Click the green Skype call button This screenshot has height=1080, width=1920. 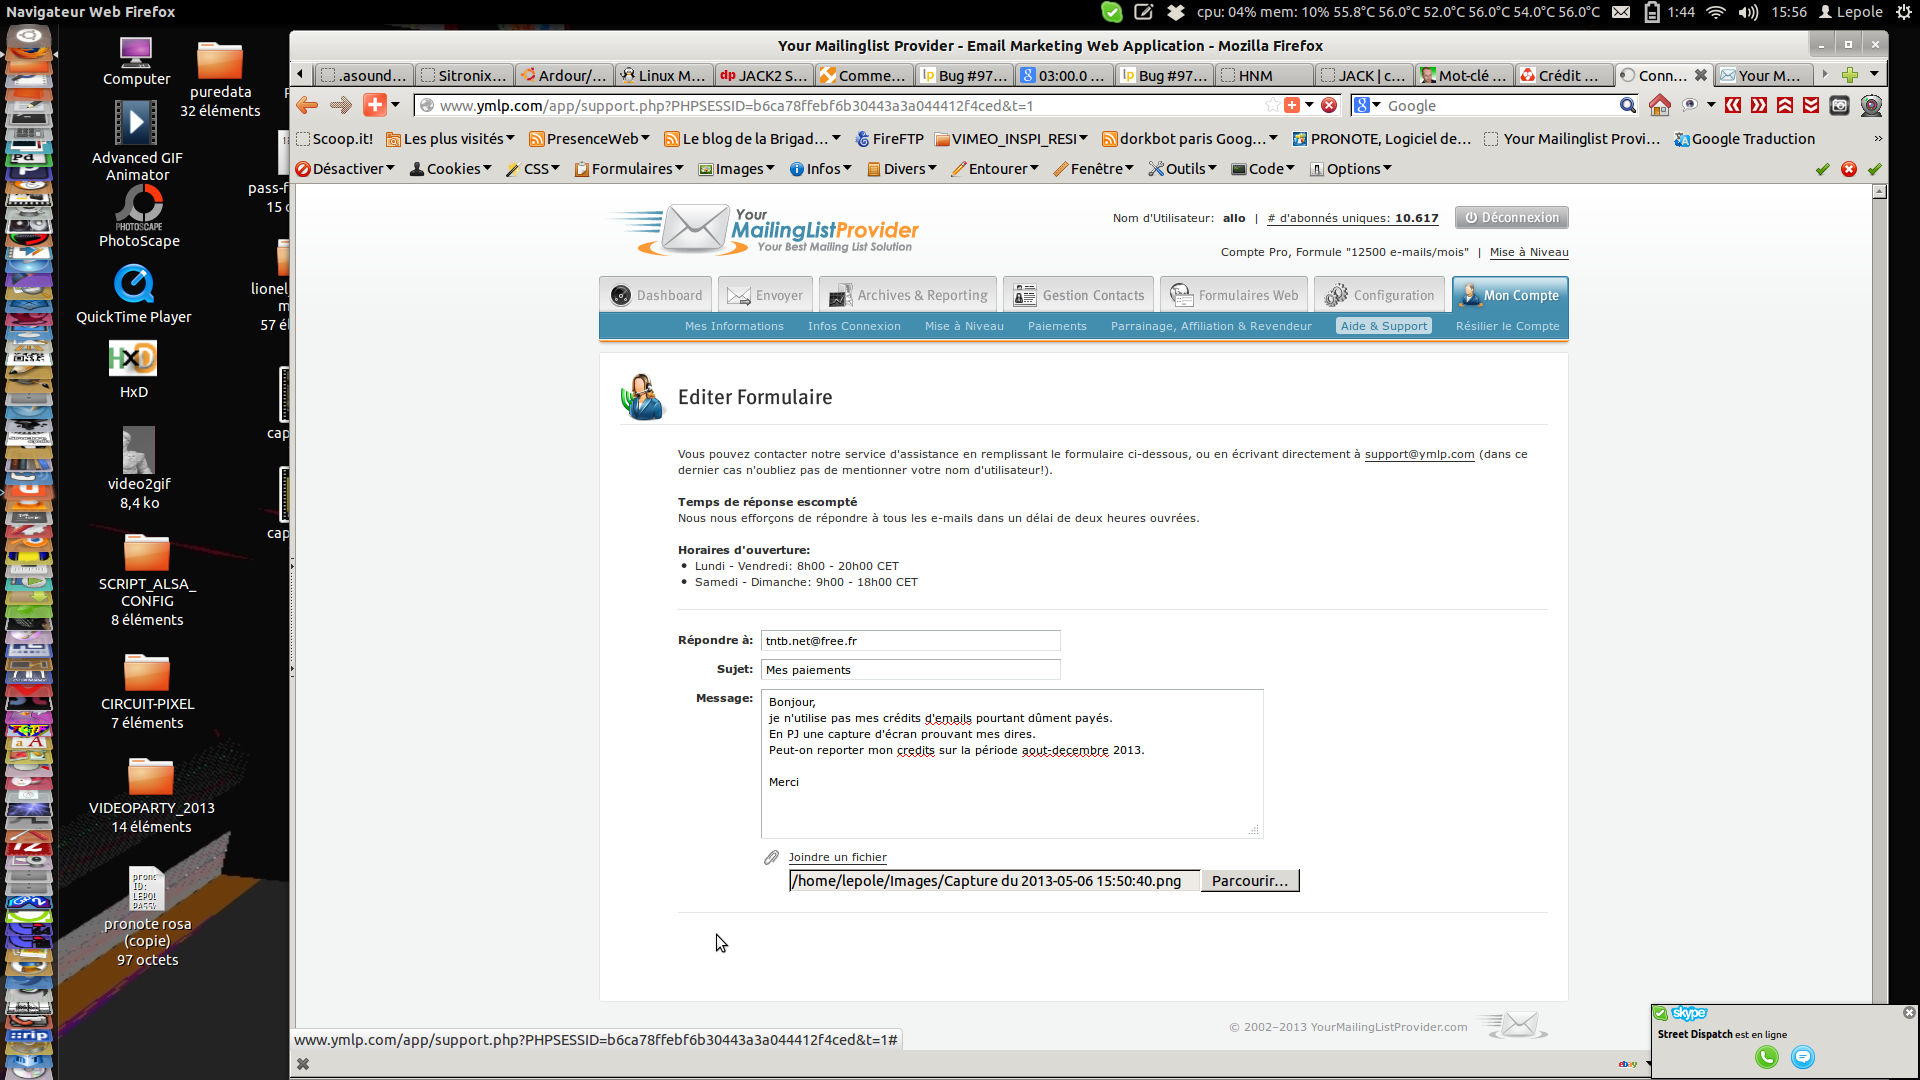coord(1766,1057)
